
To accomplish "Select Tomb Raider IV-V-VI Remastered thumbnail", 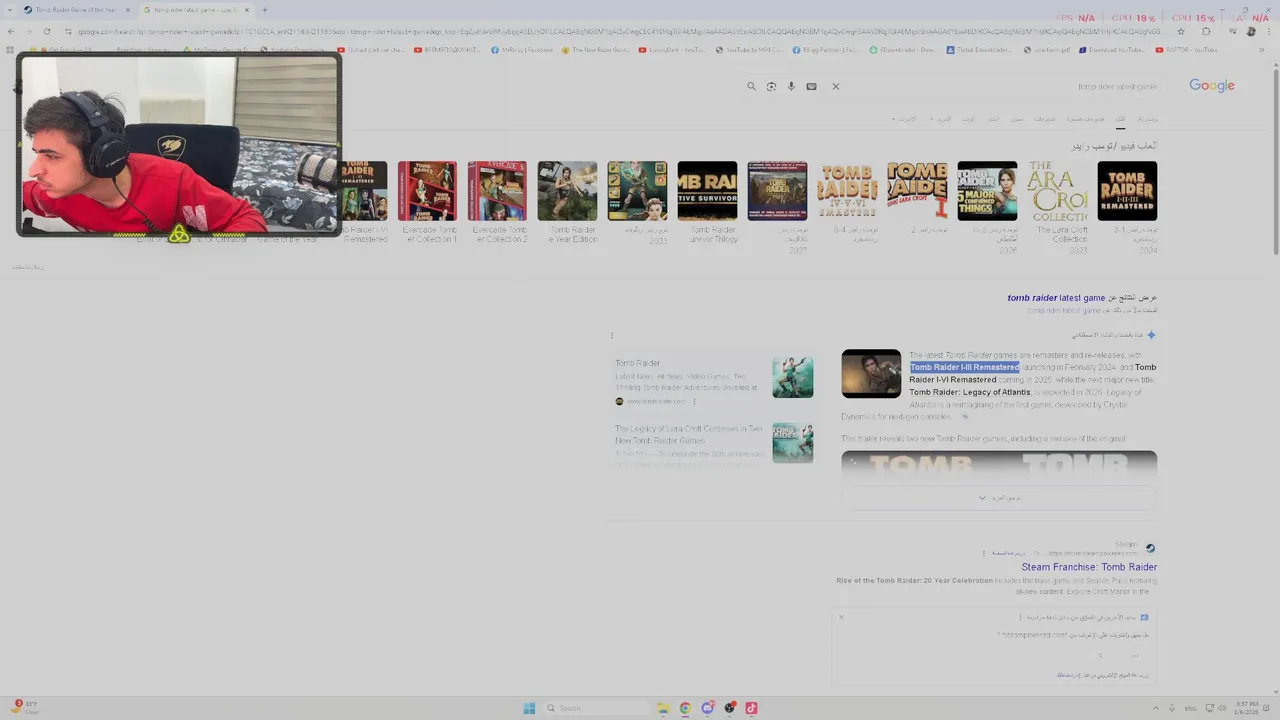I will pos(847,191).
